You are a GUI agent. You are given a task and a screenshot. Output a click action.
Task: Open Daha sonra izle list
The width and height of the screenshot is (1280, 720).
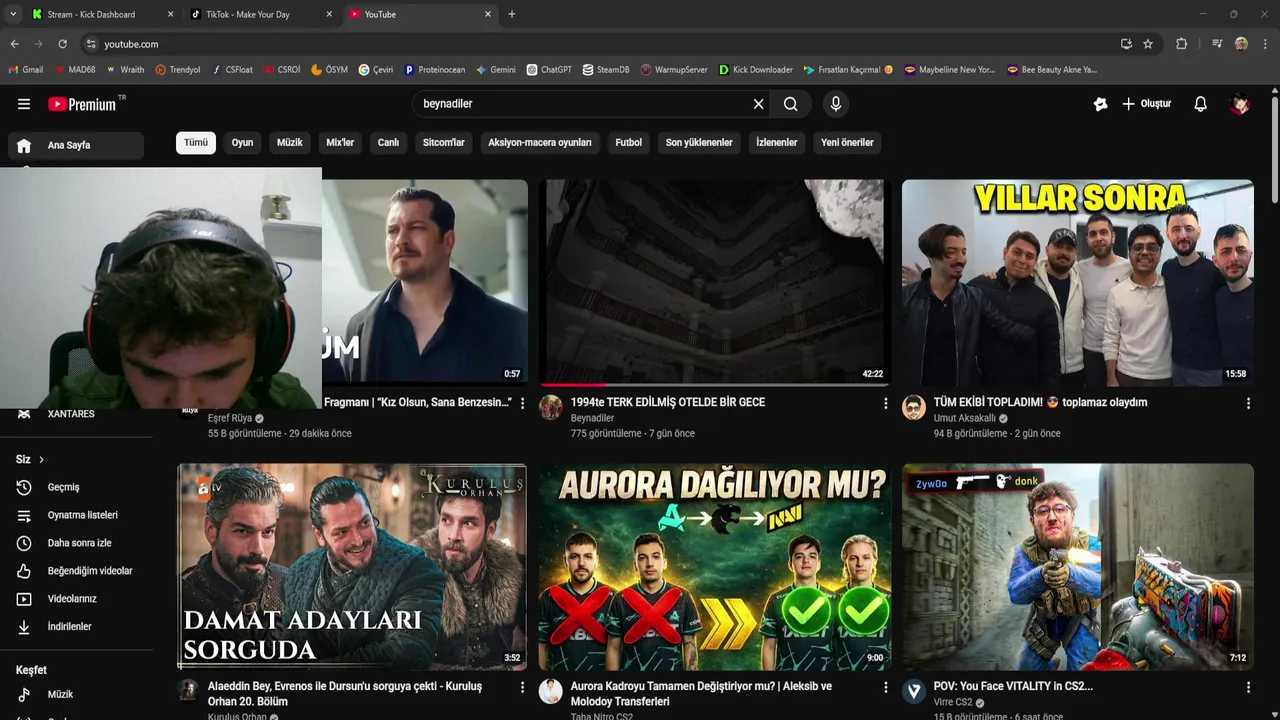coord(76,543)
